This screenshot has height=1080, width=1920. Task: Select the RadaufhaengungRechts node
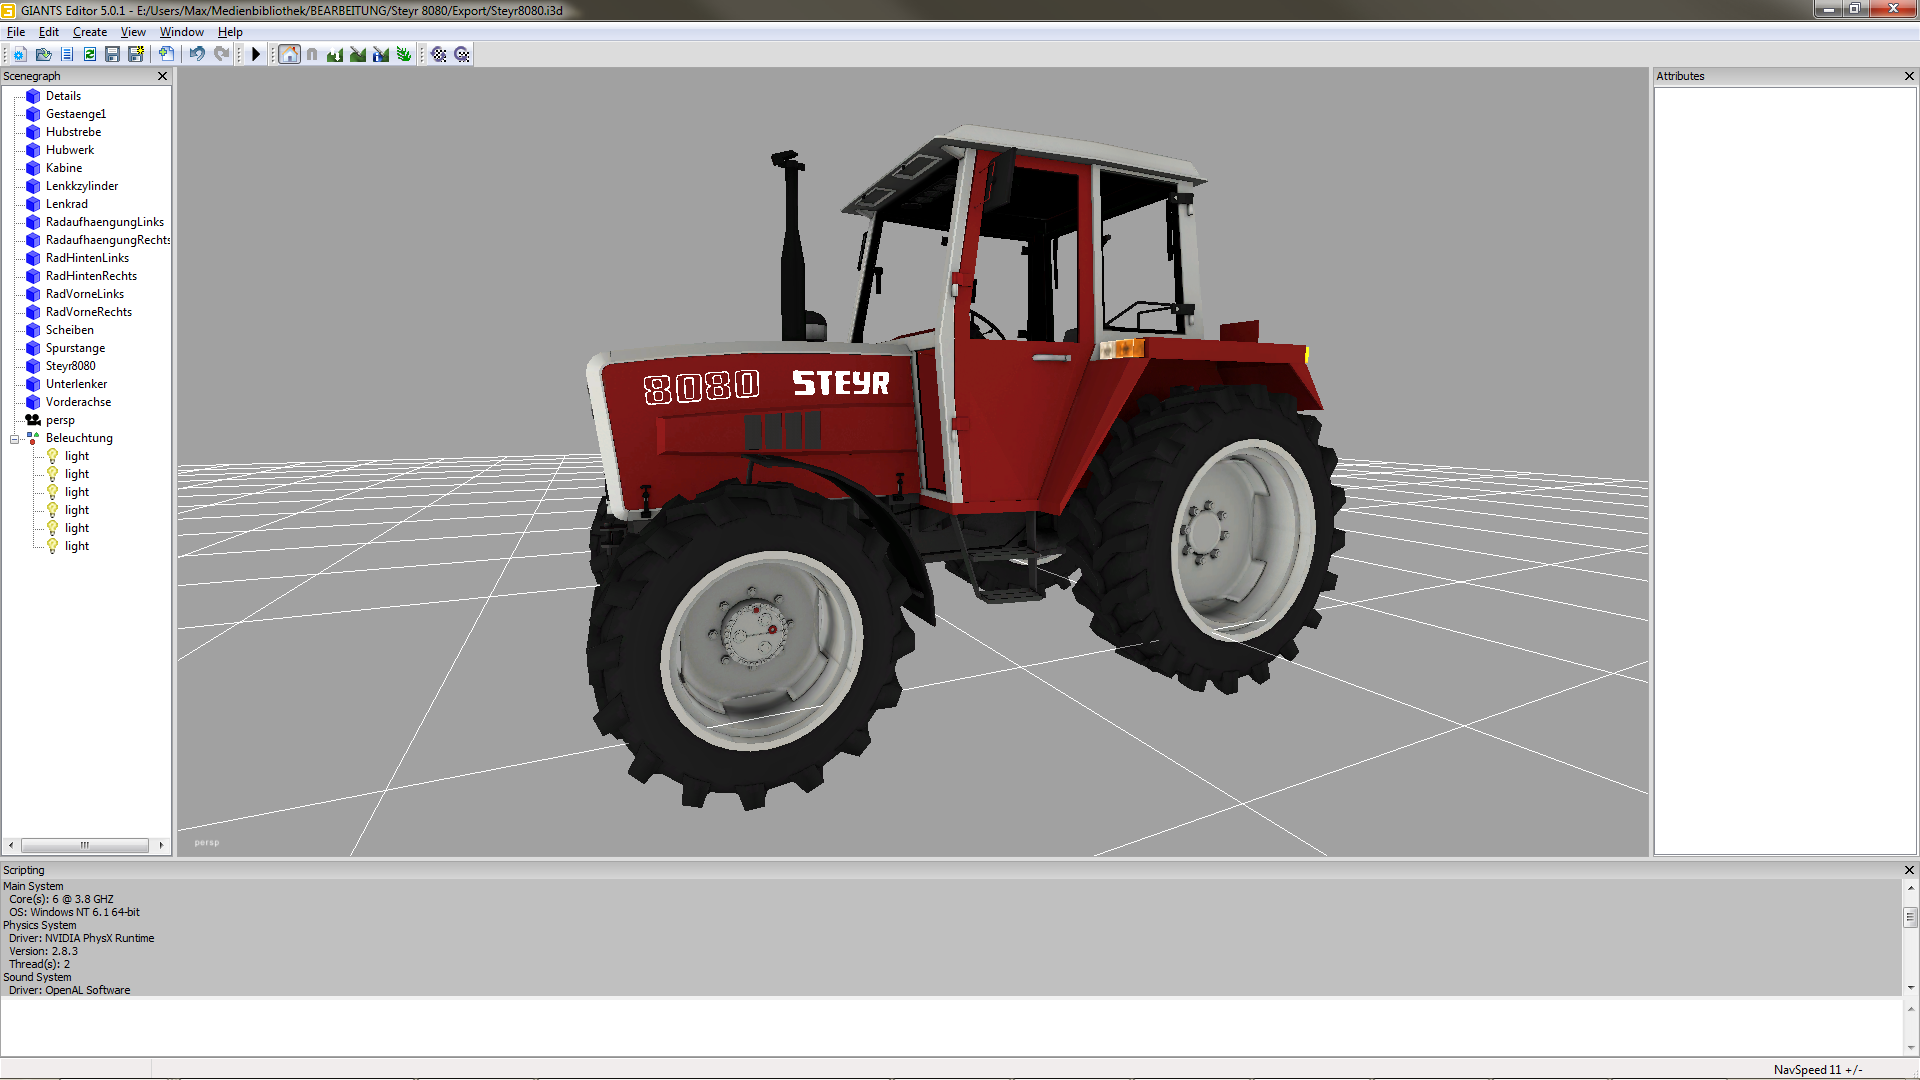(x=108, y=240)
